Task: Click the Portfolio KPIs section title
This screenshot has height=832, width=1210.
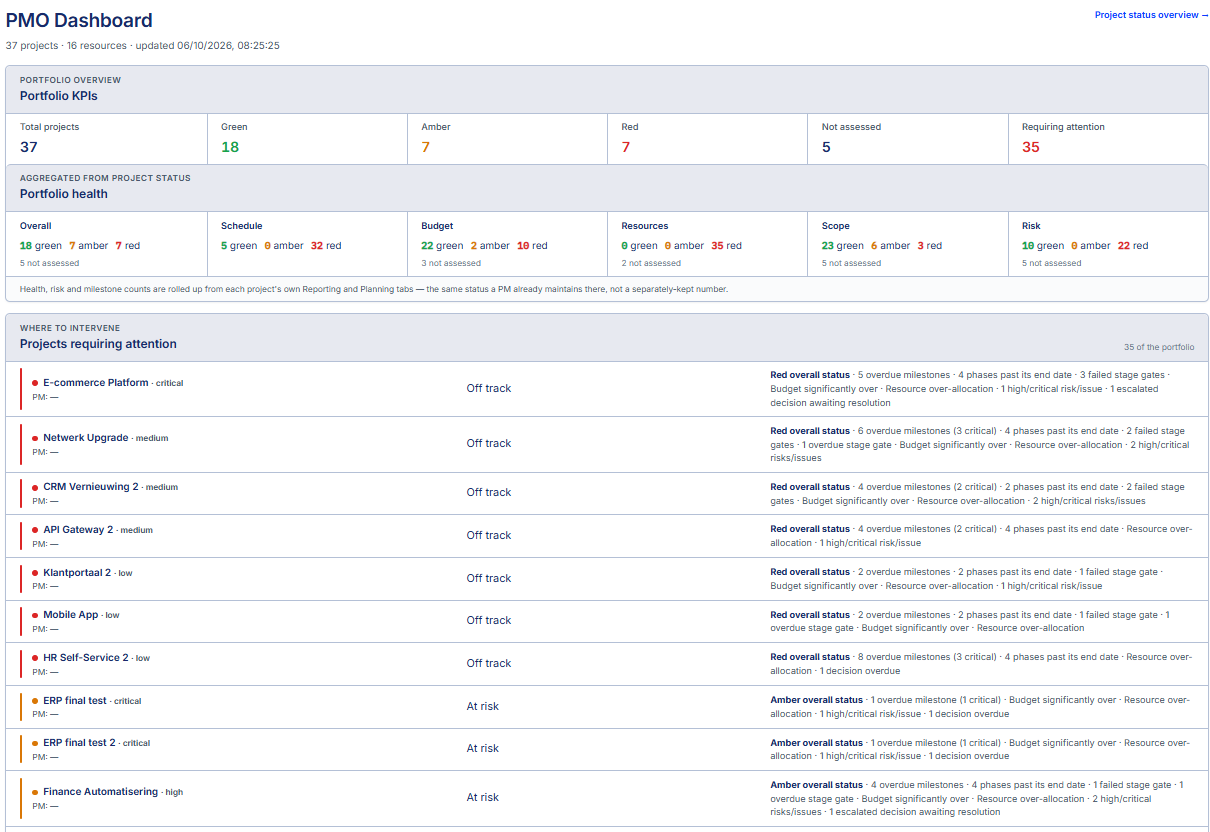Action: point(59,96)
